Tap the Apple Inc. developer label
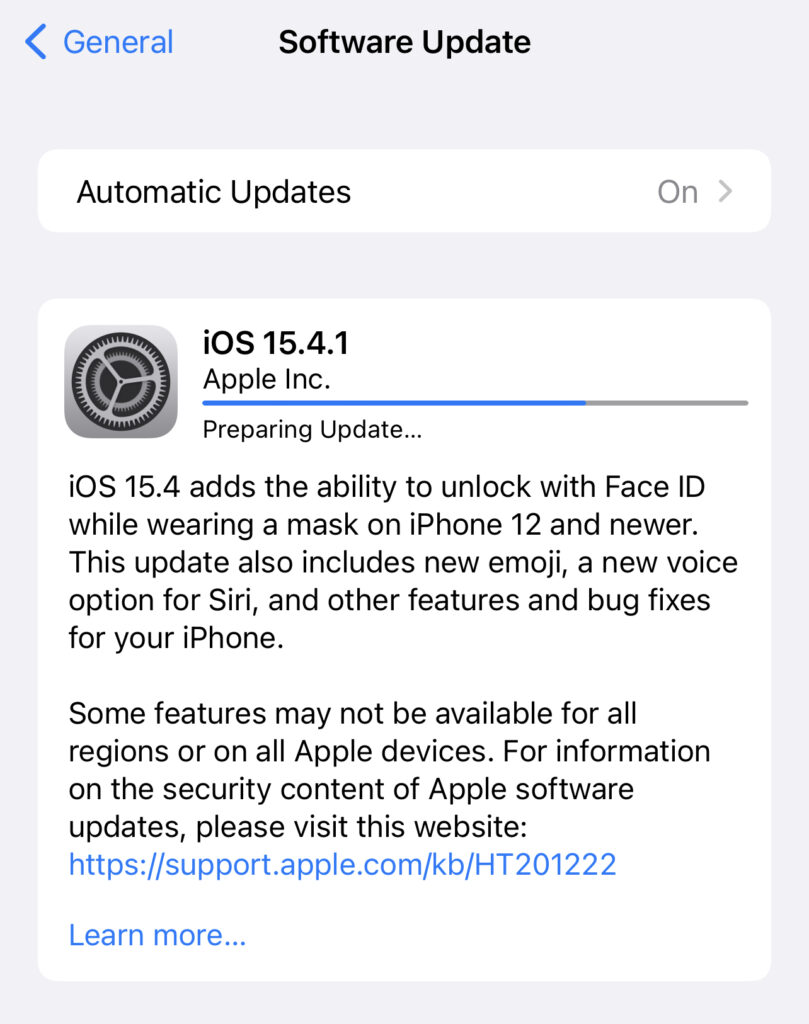 [x=266, y=379]
